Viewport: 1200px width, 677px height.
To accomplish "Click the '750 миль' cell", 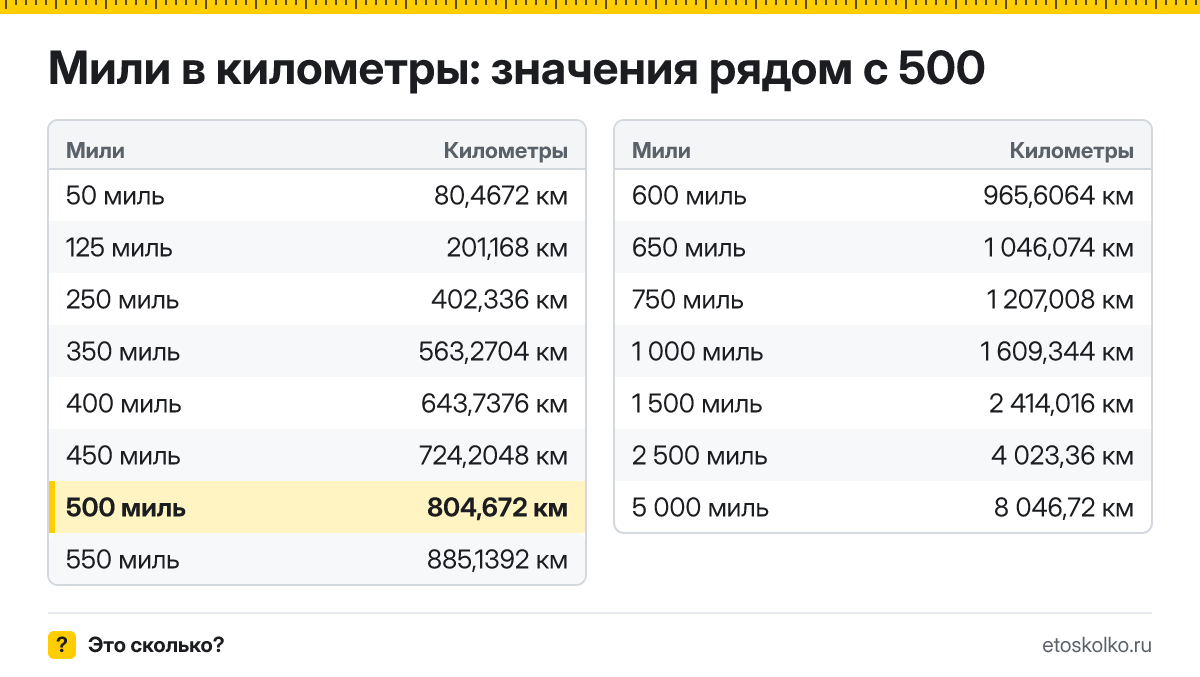I will pos(688,299).
